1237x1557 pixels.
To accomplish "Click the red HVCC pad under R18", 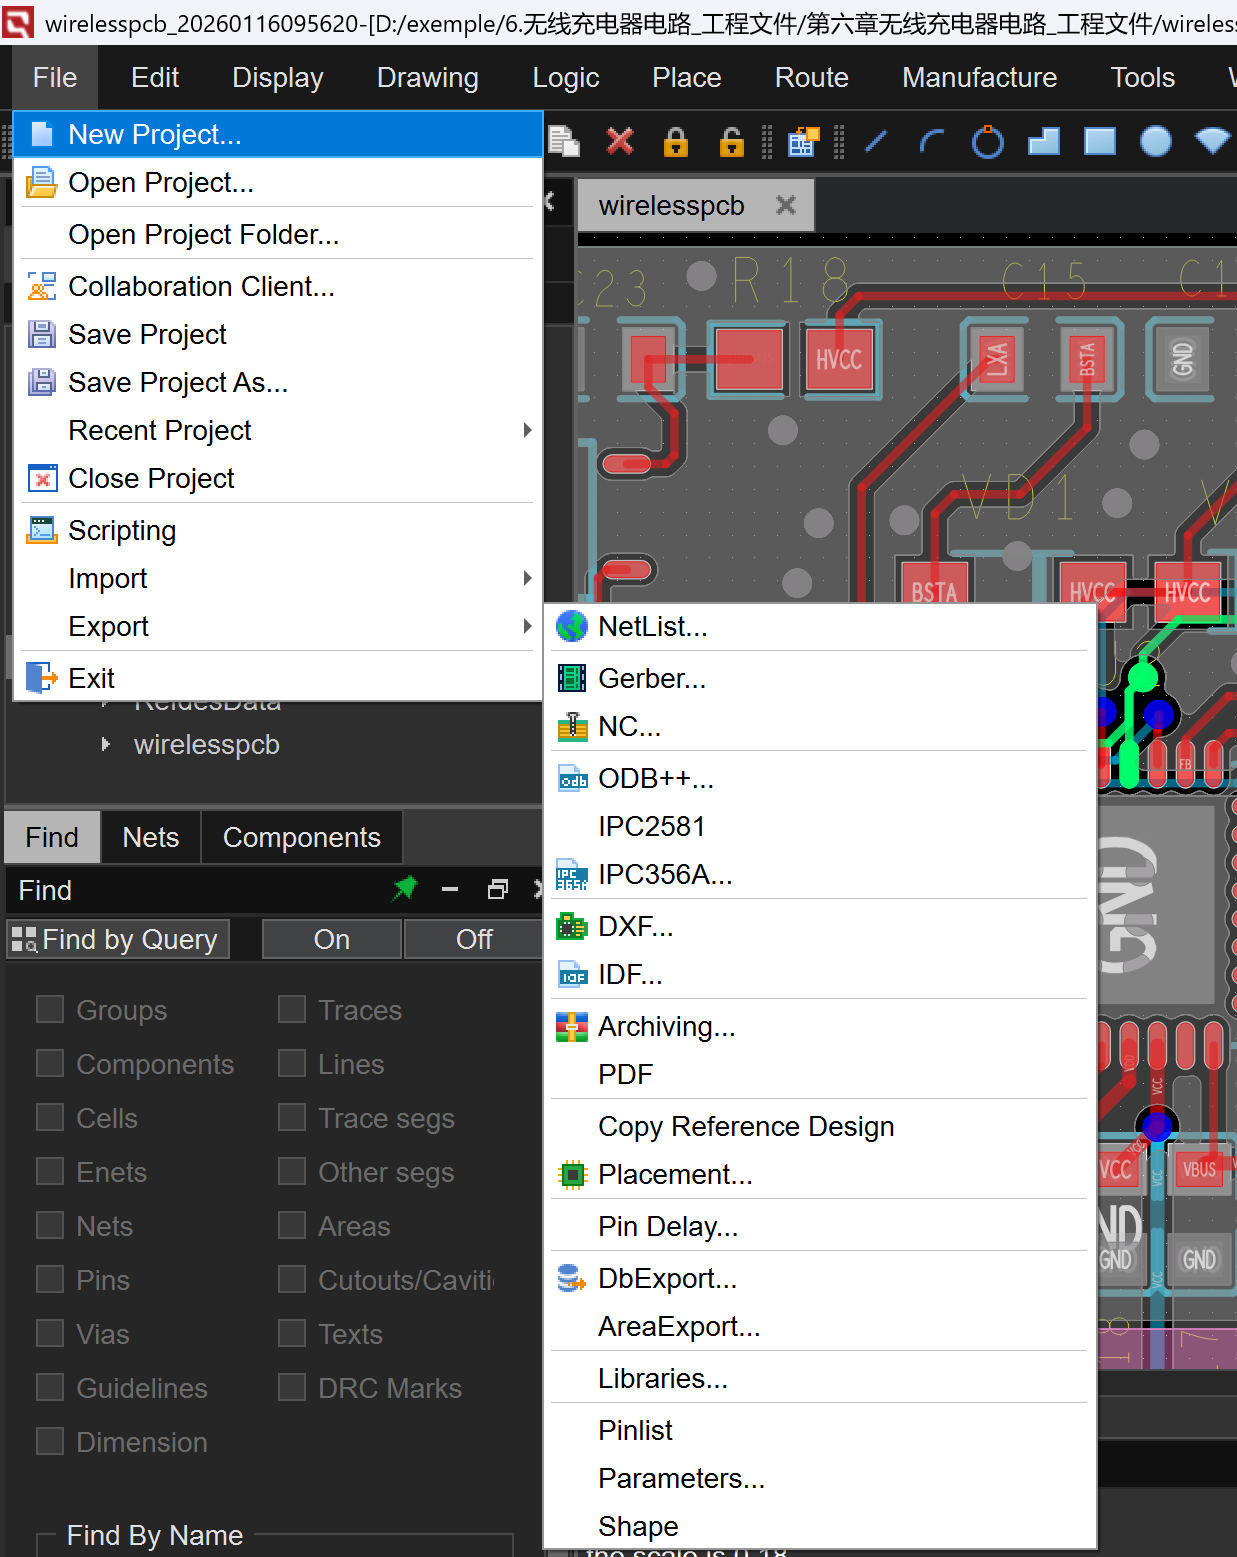I will (x=838, y=360).
